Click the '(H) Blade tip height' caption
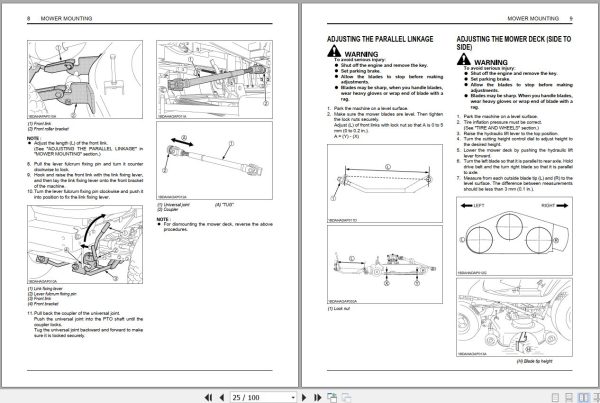Image resolution: width=600 pixels, height=403 pixels. (x=534, y=361)
